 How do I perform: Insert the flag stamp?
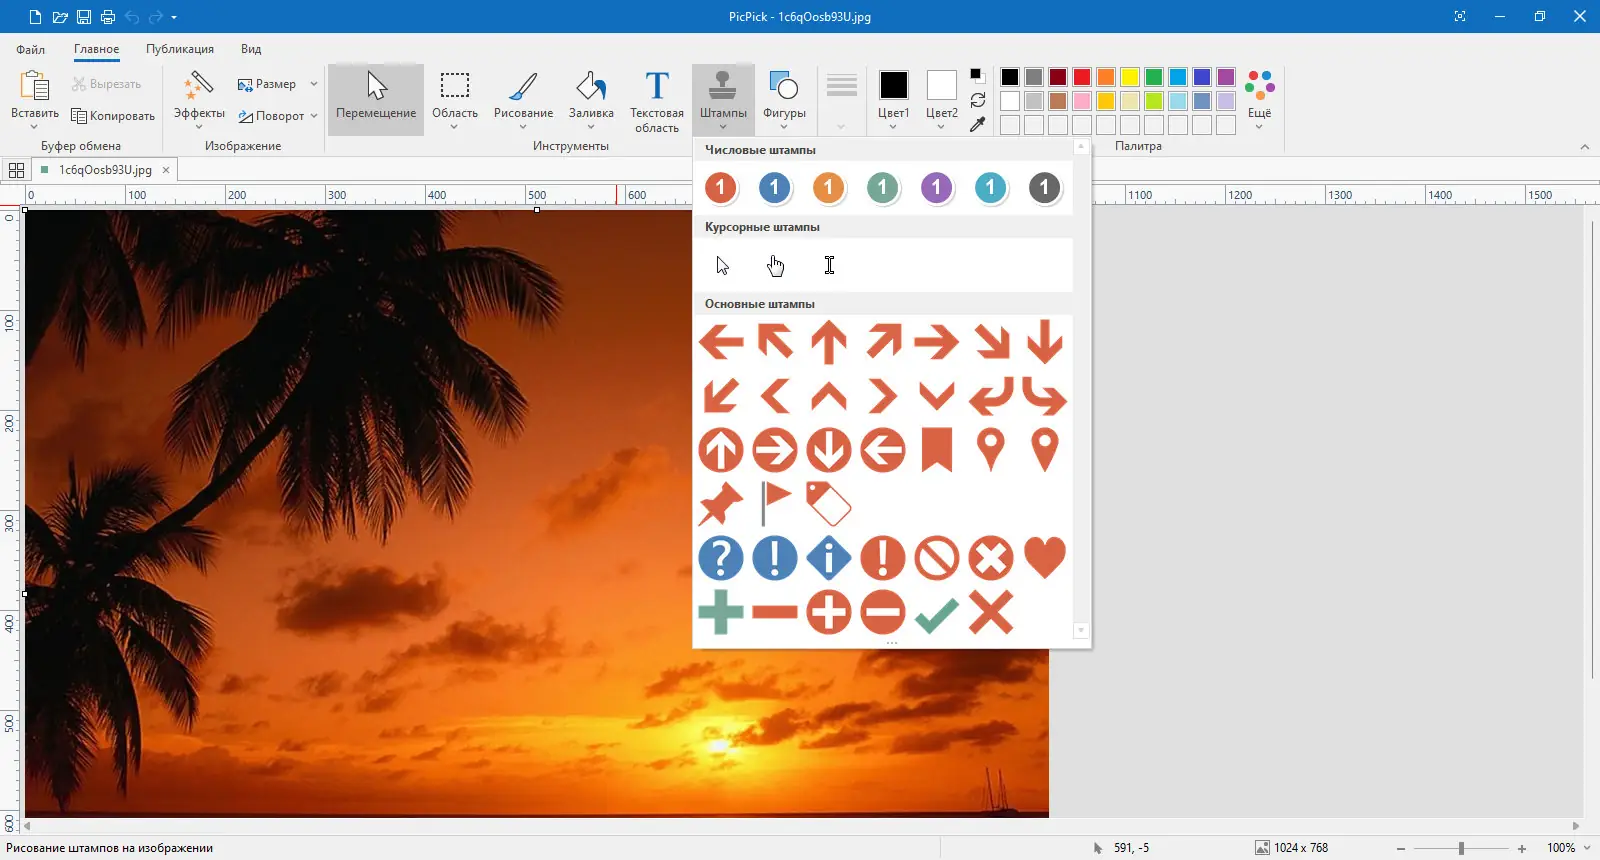(775, 504)
